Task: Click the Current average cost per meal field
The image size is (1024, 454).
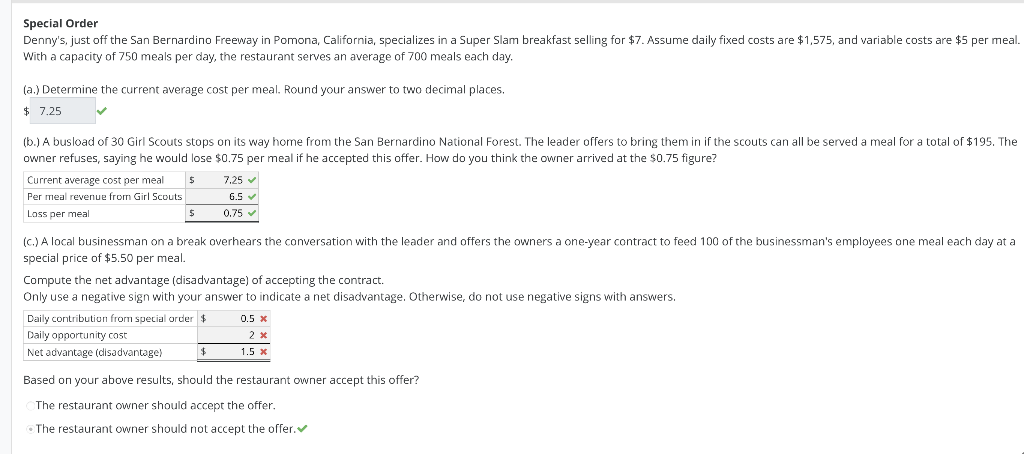Action: pyautogui.click(x=222, y=180)
